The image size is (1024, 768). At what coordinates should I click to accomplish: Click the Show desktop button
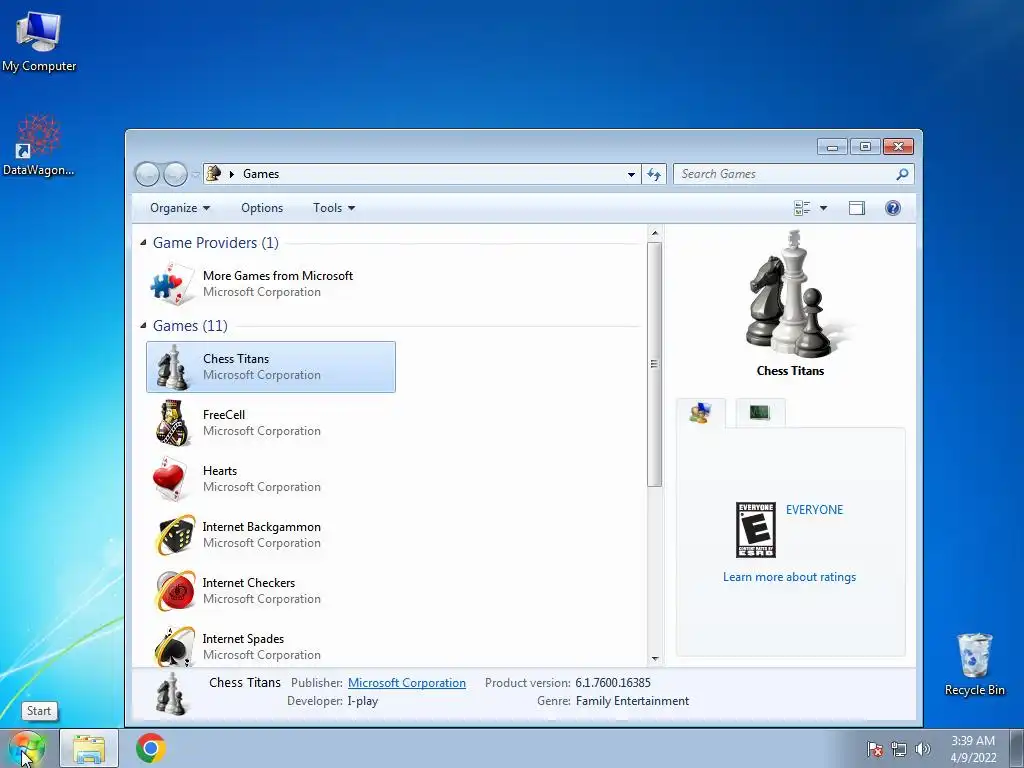[1017, 748]
